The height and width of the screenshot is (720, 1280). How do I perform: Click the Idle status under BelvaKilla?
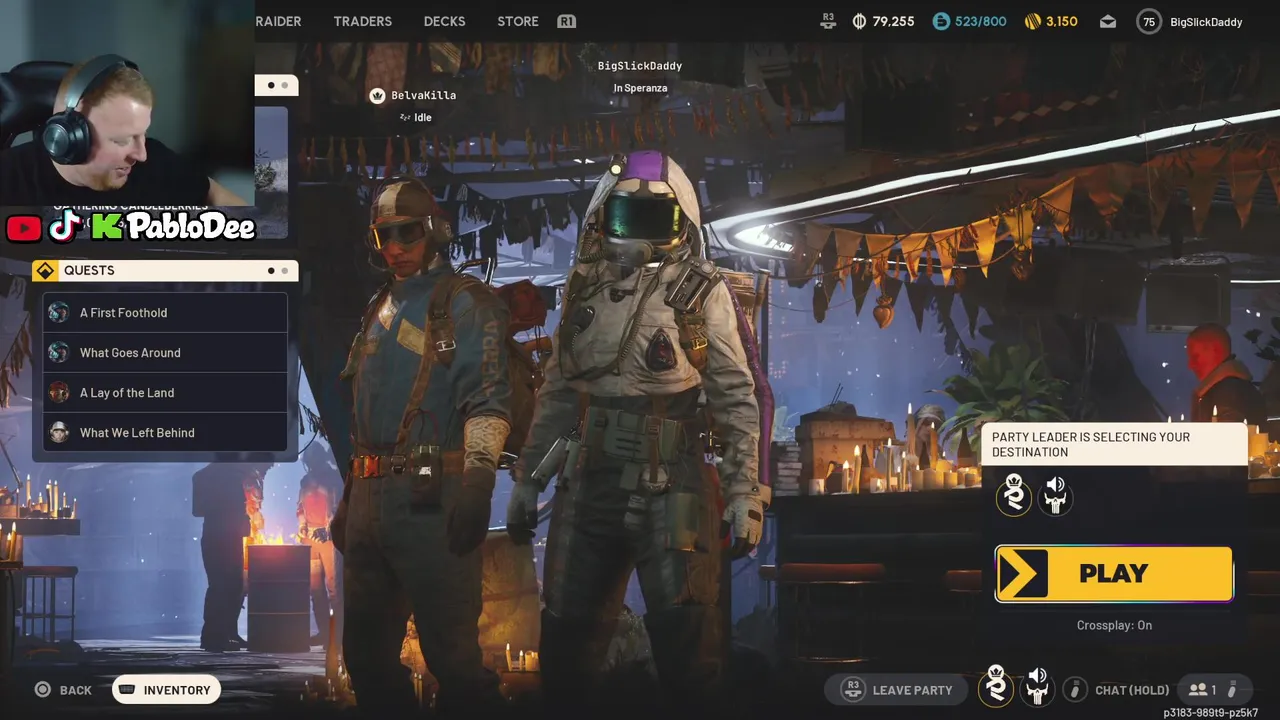point(415,117)
